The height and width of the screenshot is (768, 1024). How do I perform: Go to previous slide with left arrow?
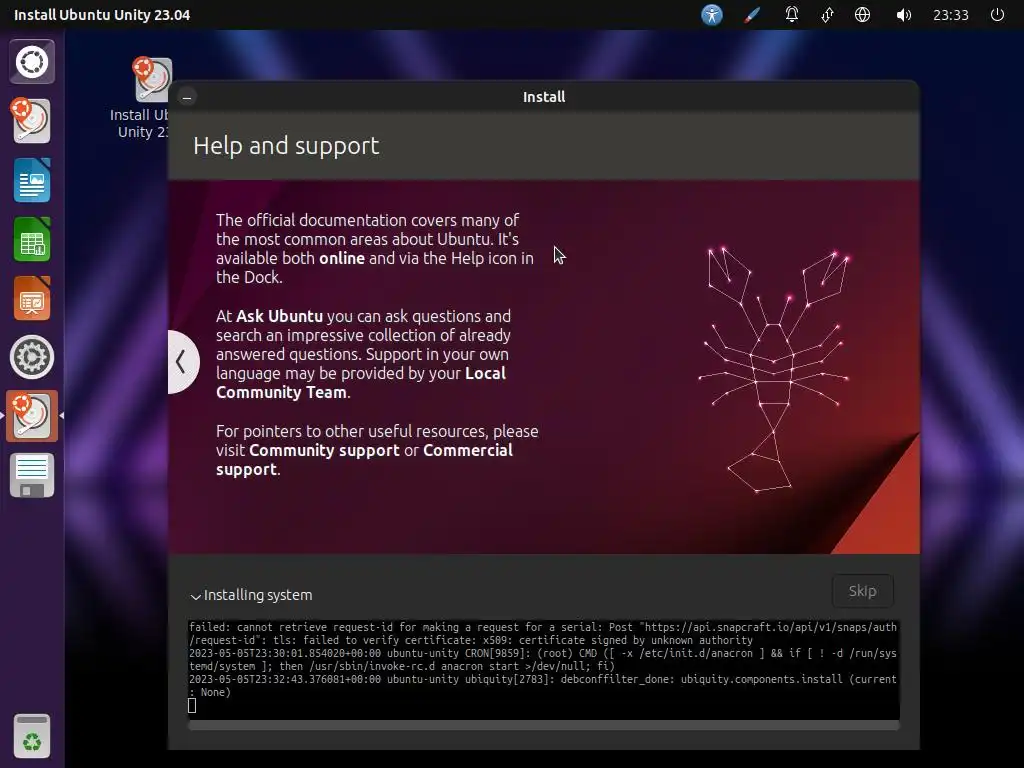coord(182,361)
